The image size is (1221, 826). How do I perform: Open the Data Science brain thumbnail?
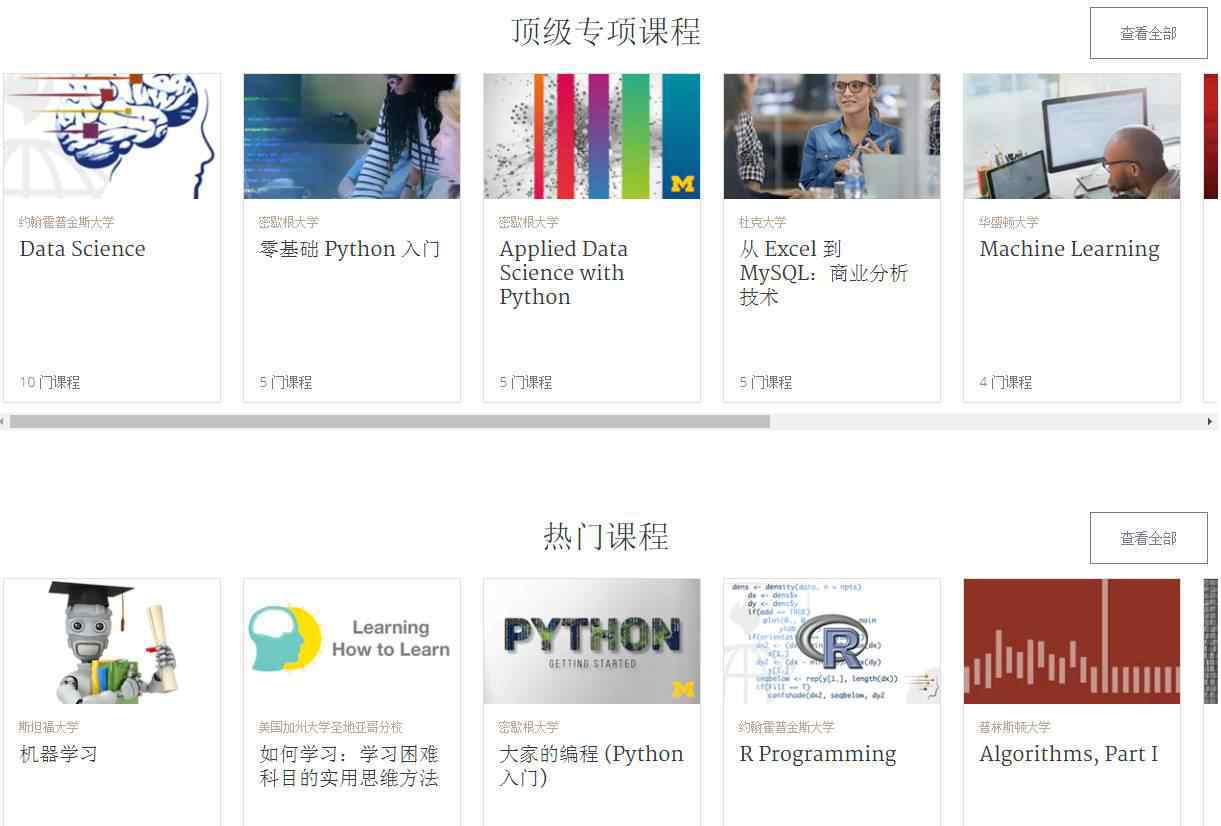(112, 136)
